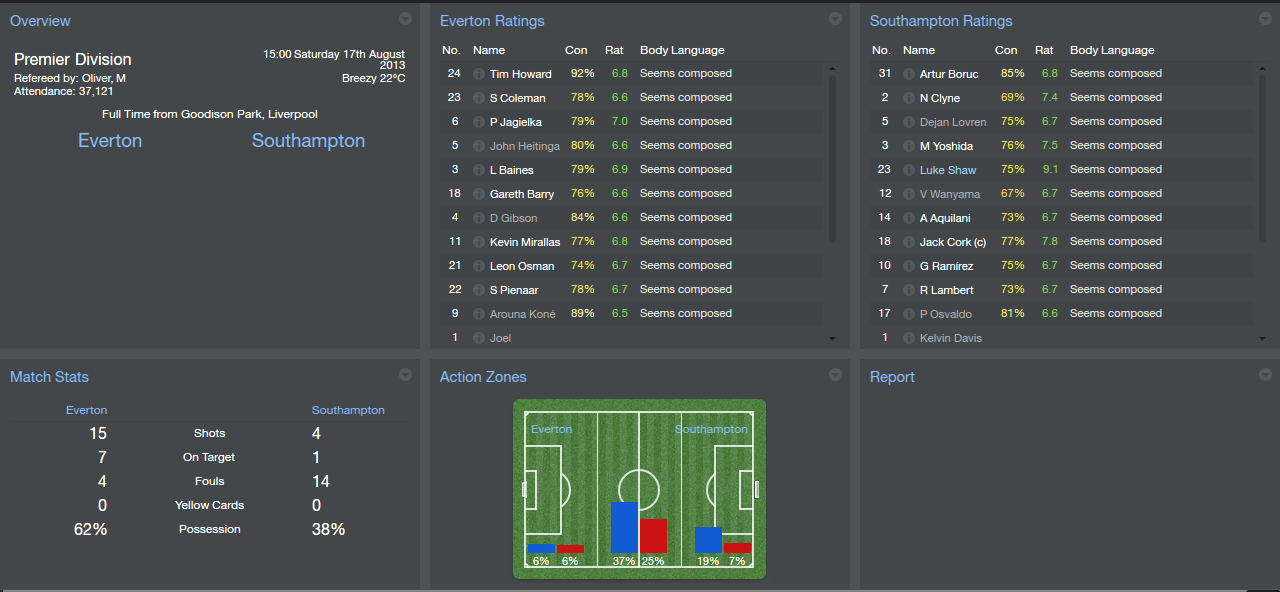
Task: Click info icon next to Kevin Mirallas
Action: [x=478, y=242]
